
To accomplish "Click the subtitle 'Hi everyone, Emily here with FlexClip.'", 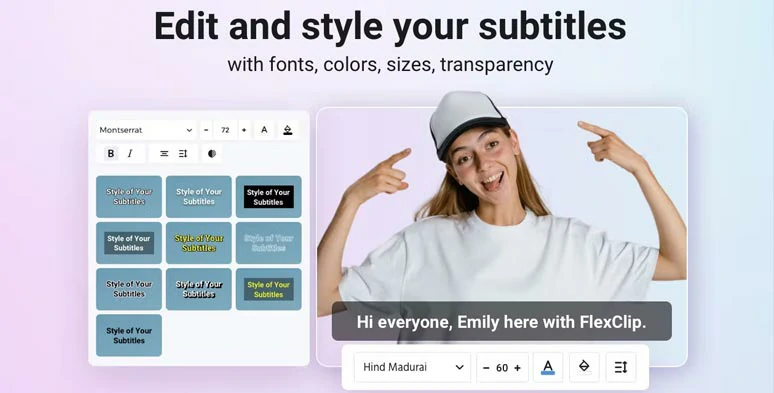I will coord(502,322).
